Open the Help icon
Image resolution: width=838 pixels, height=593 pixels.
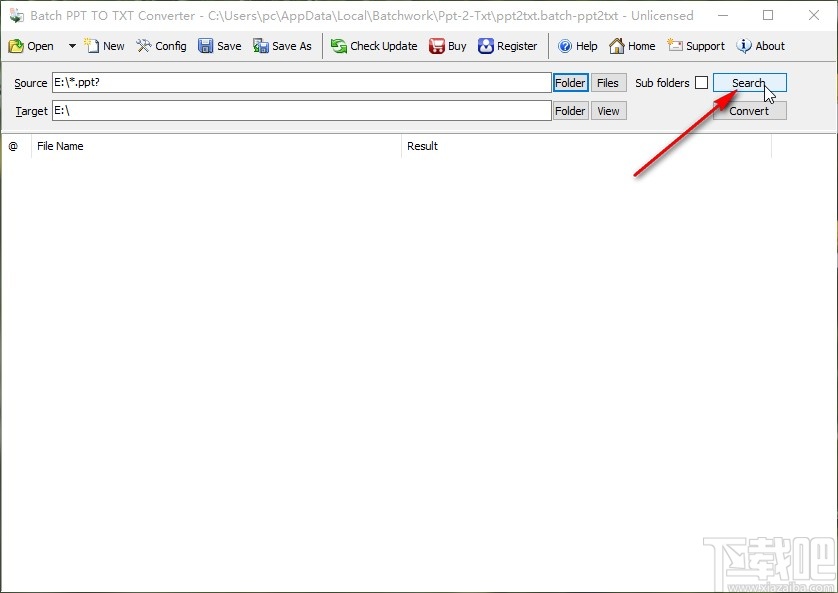(577, 46)
